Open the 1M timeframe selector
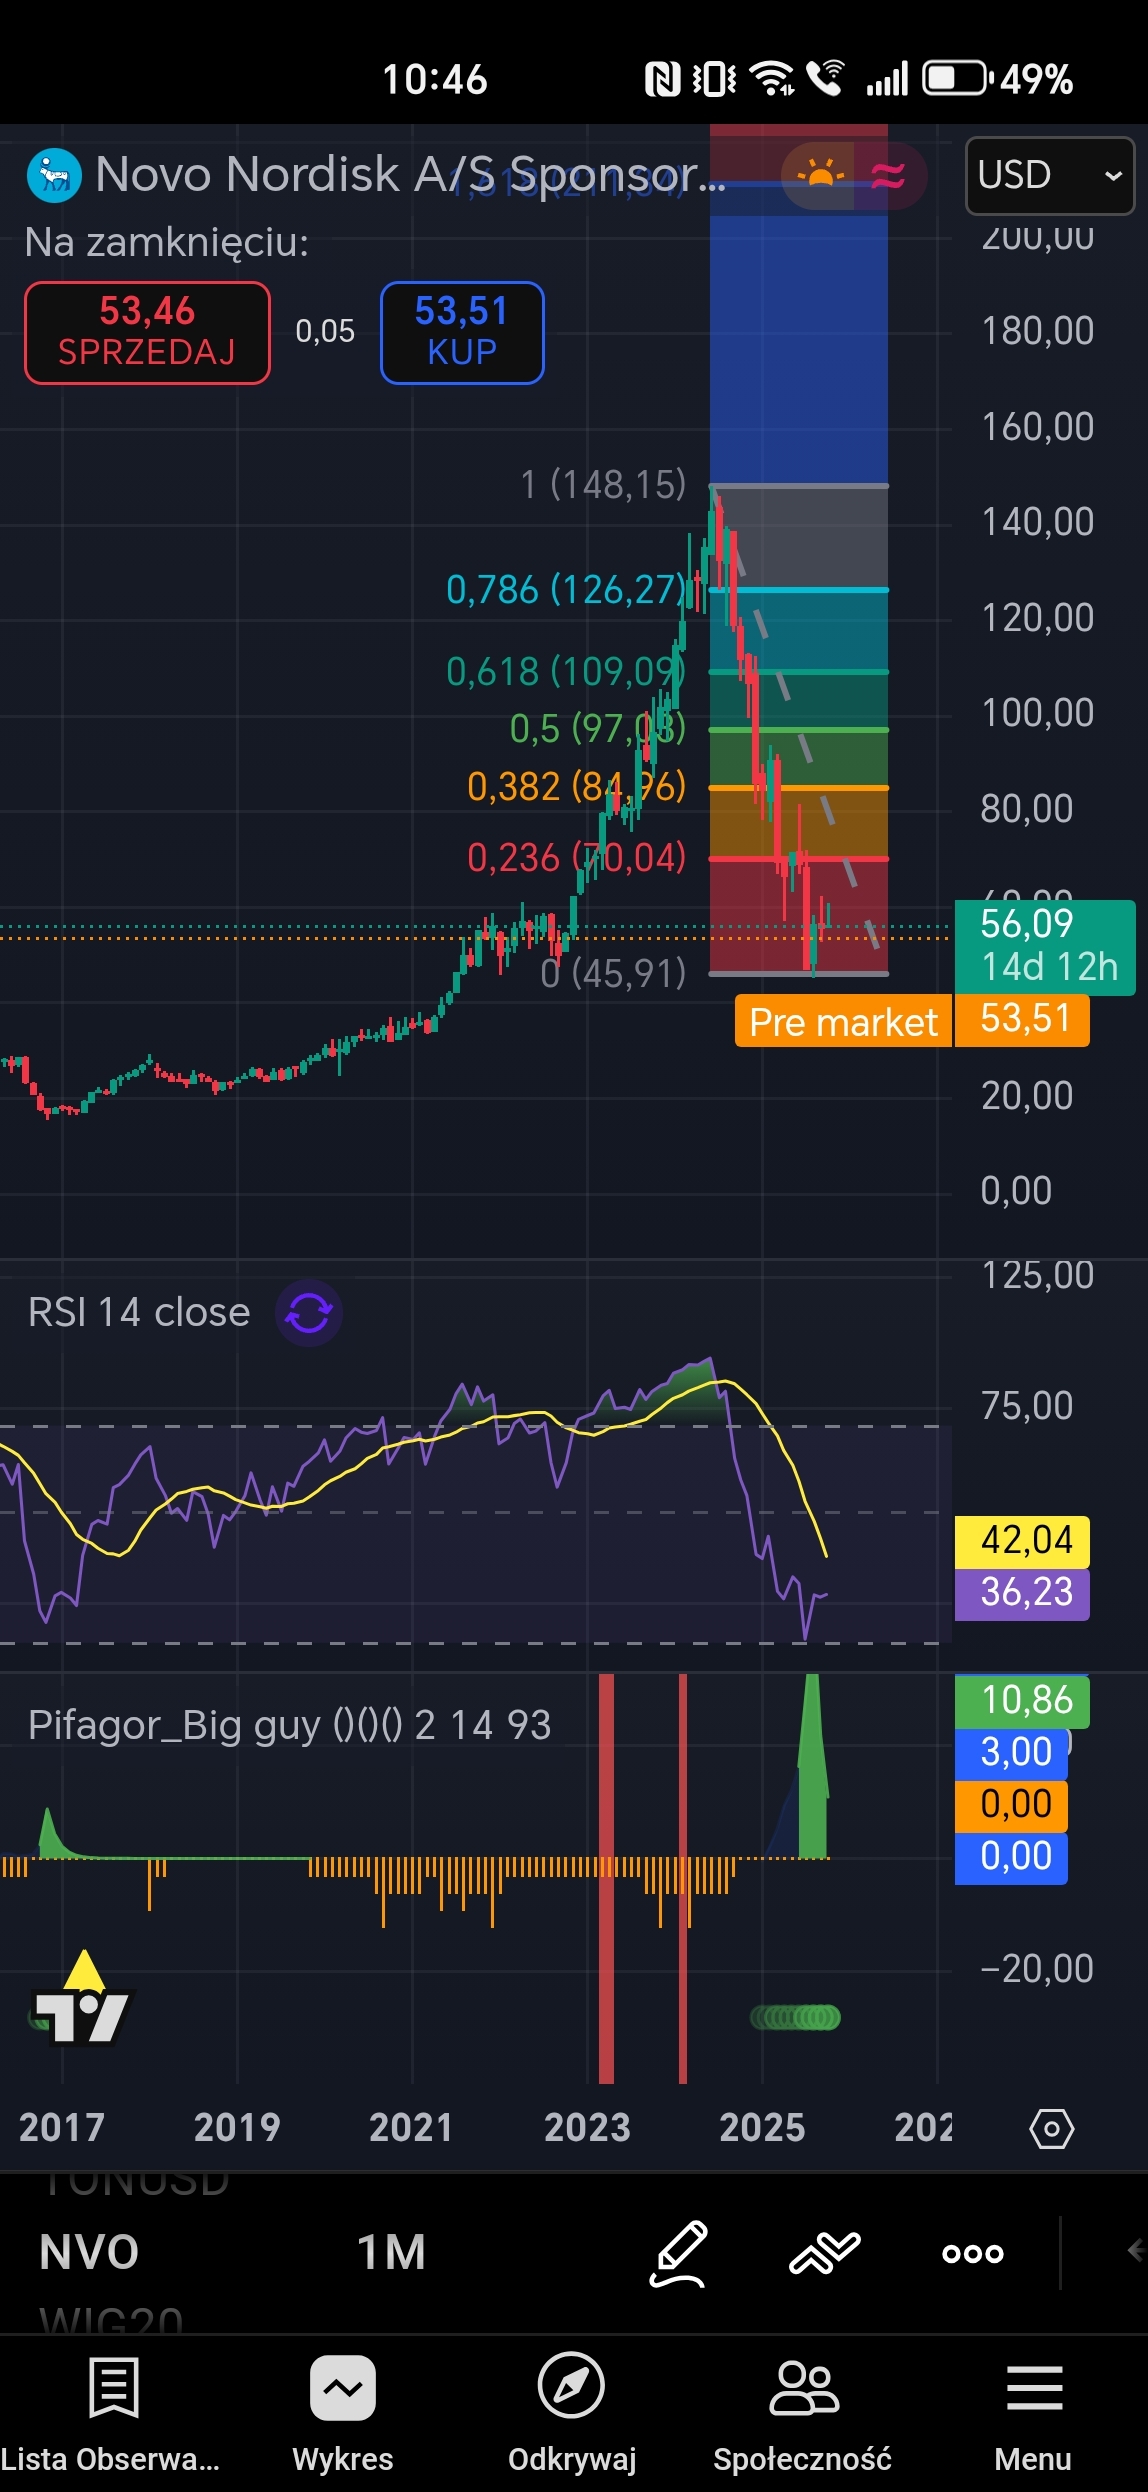The image size is (1148, 2492). 391,2253
